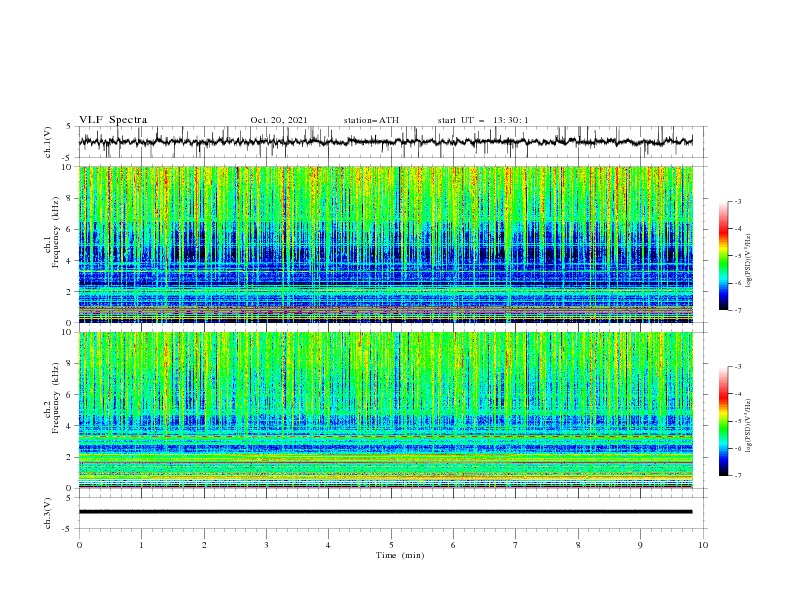Click the 'Time (min)' axis label

pyautogui.click(x=400, y=555)
